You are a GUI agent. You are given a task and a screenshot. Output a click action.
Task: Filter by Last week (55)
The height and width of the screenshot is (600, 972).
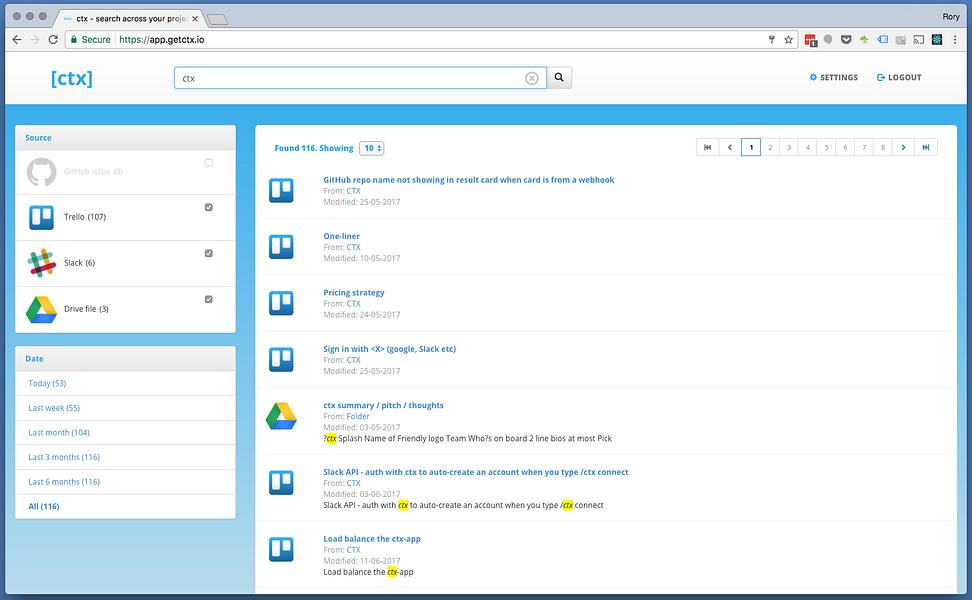tap(54, 408)
